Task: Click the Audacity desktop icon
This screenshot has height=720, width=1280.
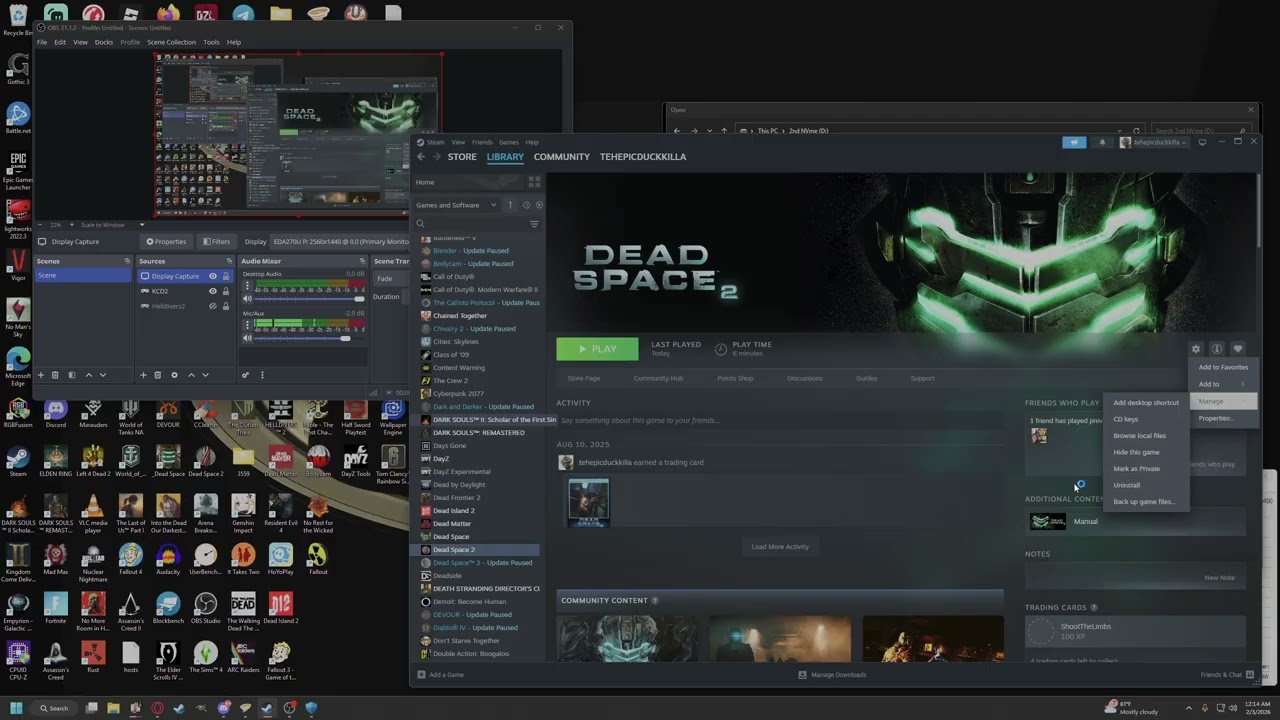Action: coord(168,559)
